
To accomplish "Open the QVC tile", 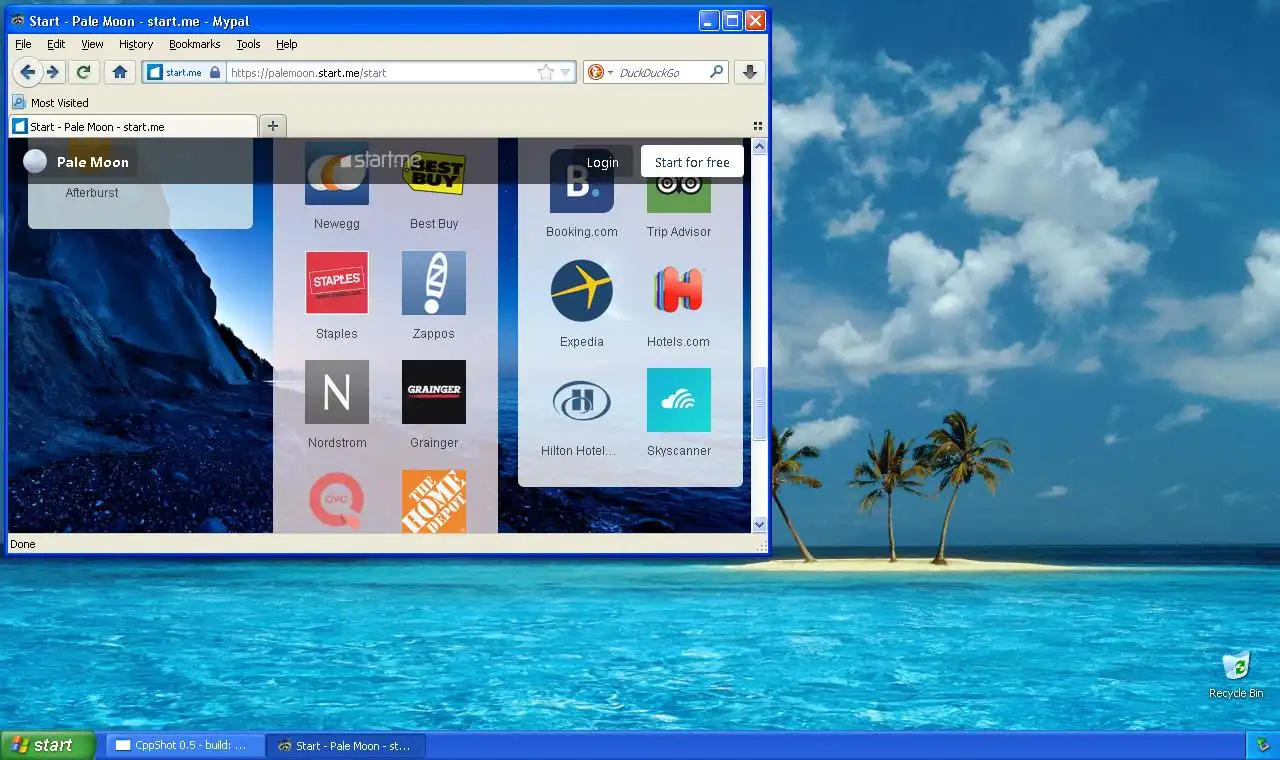I will click(337, 501).
